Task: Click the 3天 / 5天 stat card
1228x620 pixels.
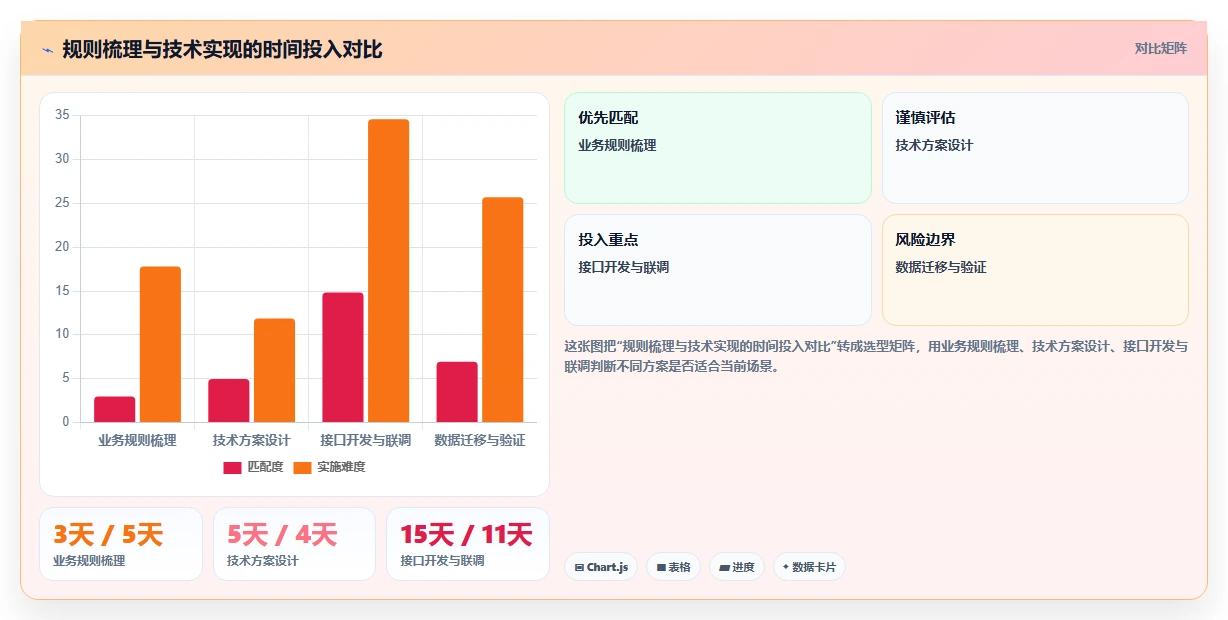Action: [x=121, y=544]
